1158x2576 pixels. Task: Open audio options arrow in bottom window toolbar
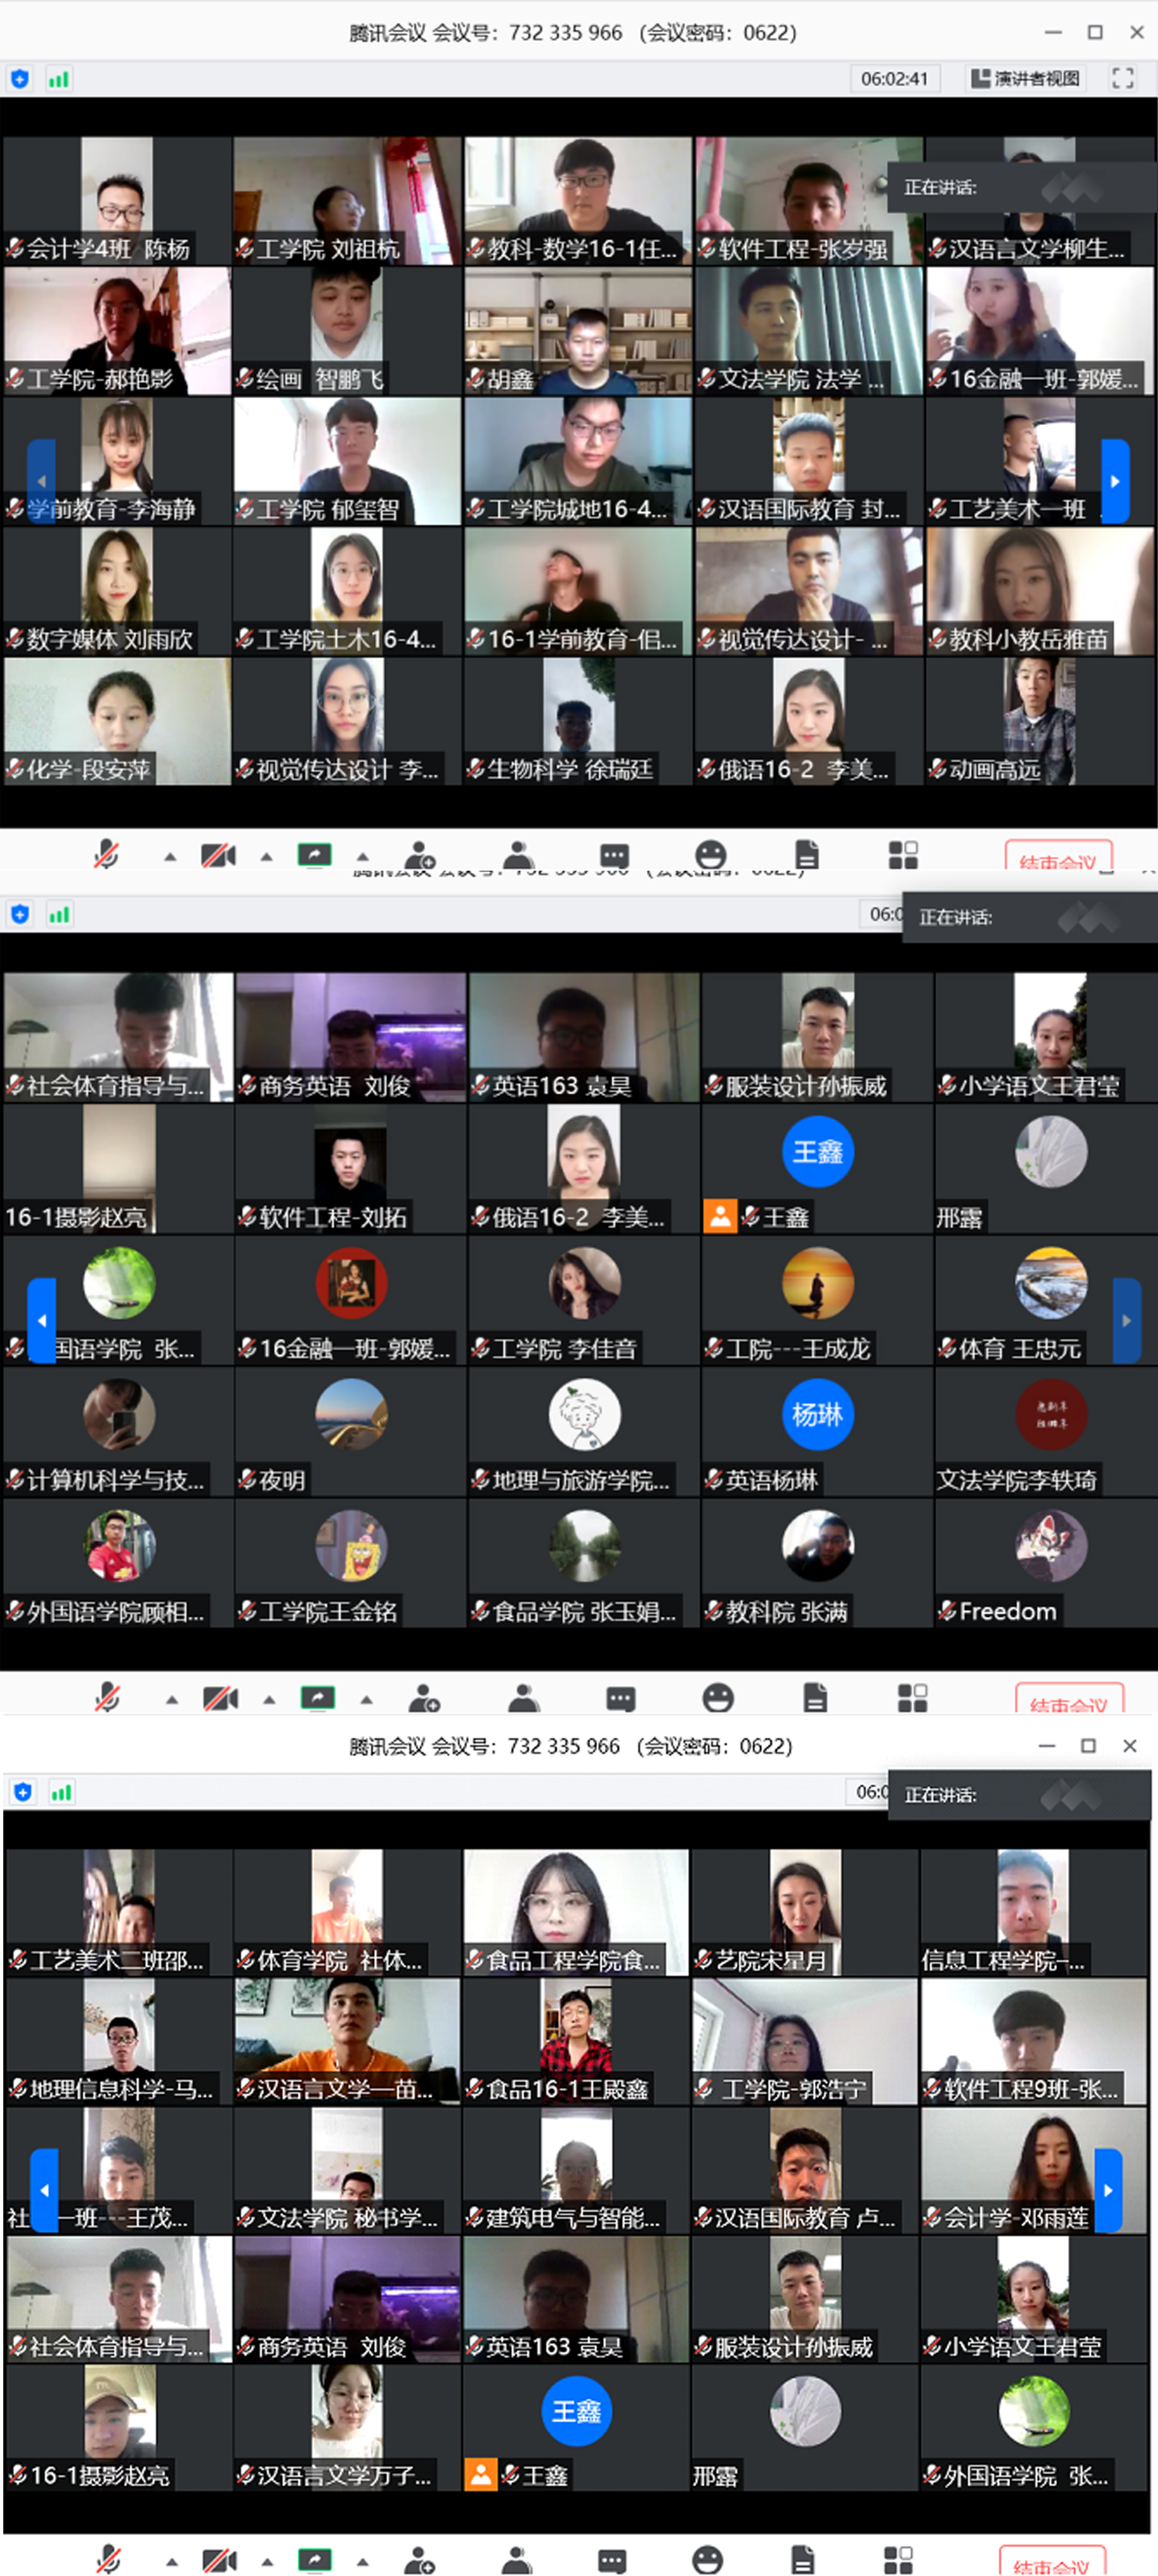[171, 2562]
